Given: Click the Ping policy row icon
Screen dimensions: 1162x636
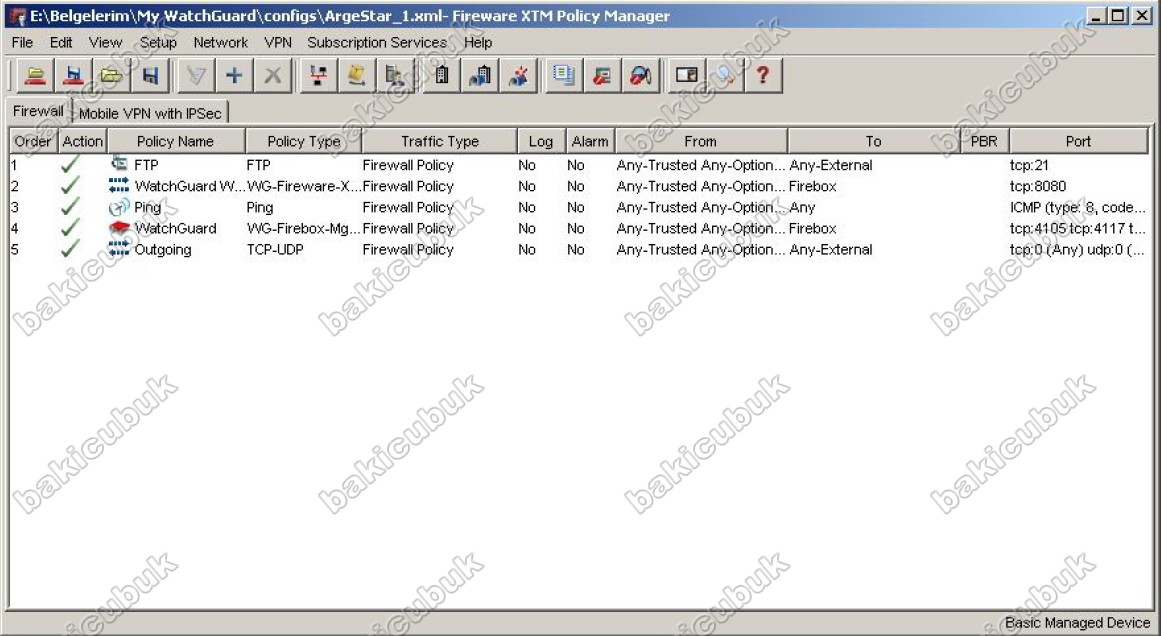Looking at the screenshot, I should click(x=119, y=208).
